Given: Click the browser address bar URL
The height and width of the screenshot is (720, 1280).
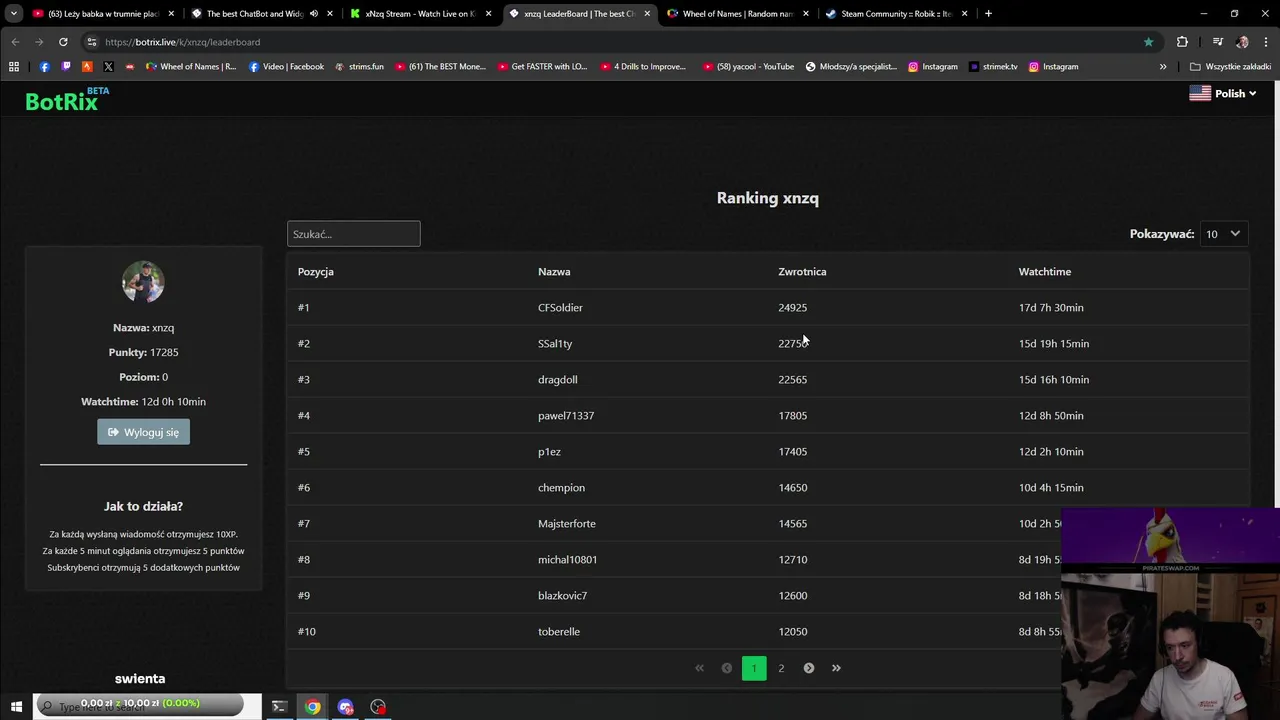Looking at the screenshot, I should (x=182, y=42).
